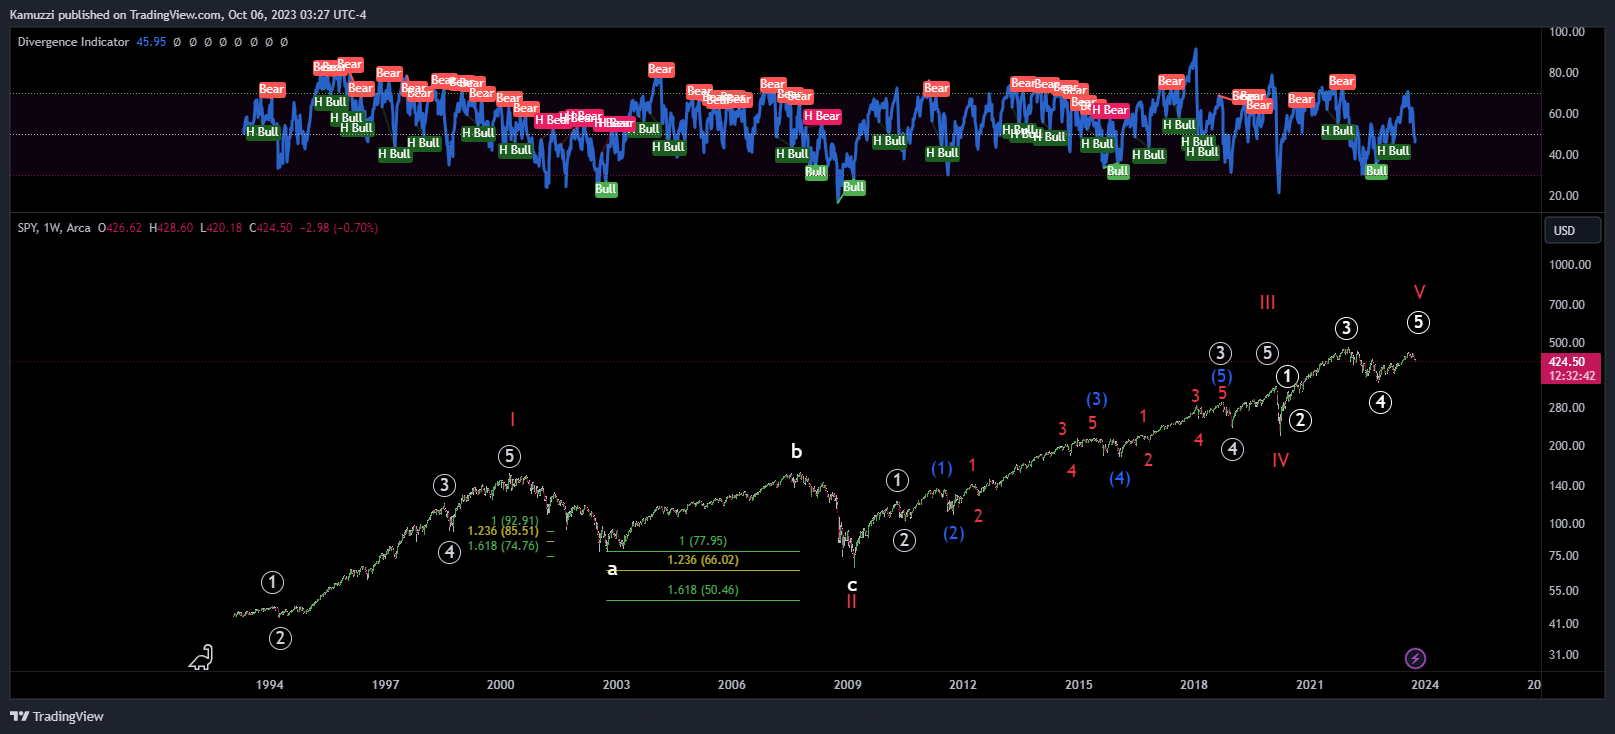Click the circled 5 under red V

tap(1418, 322)
